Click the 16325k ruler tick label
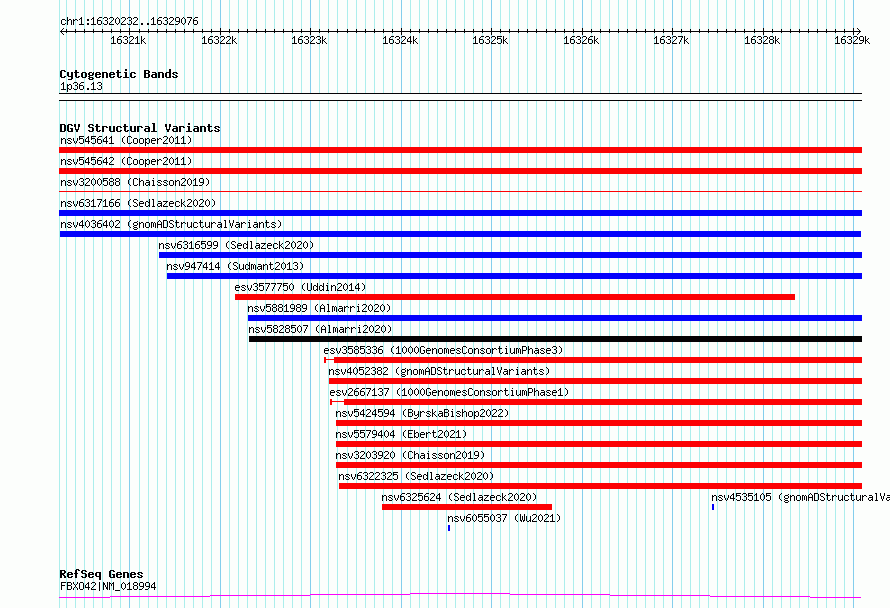 click(490, 40)
